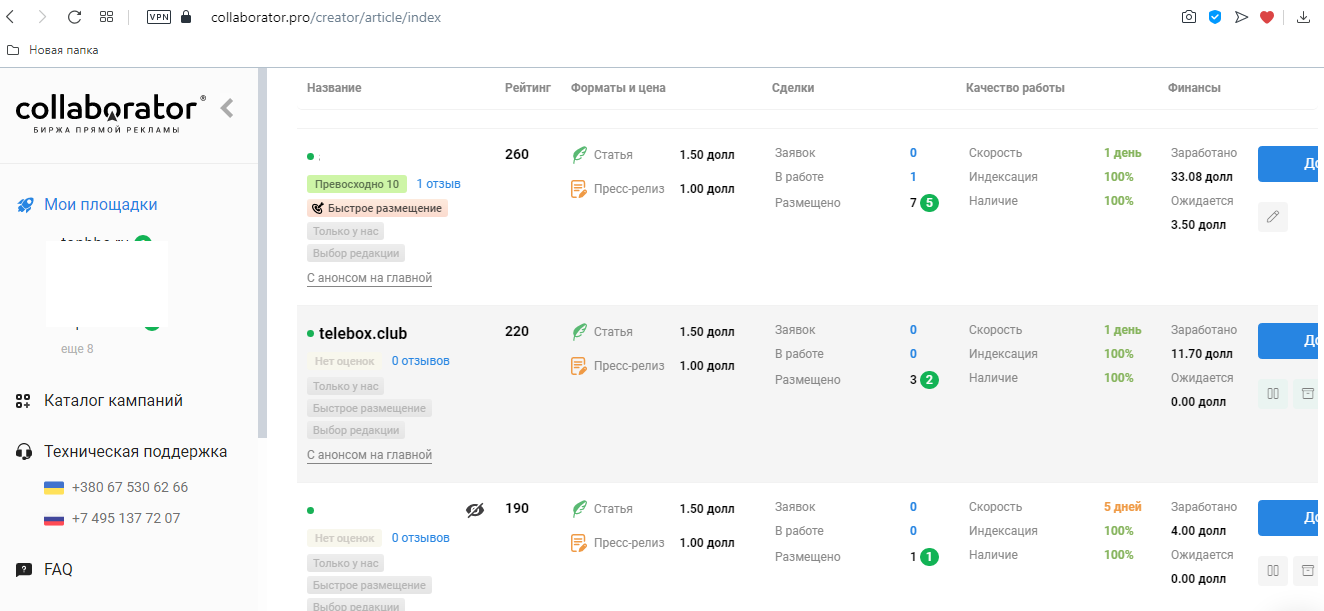1324x611 pixels.
Task: Go to Каталог кампаний
Action: (x=113, y=401)
